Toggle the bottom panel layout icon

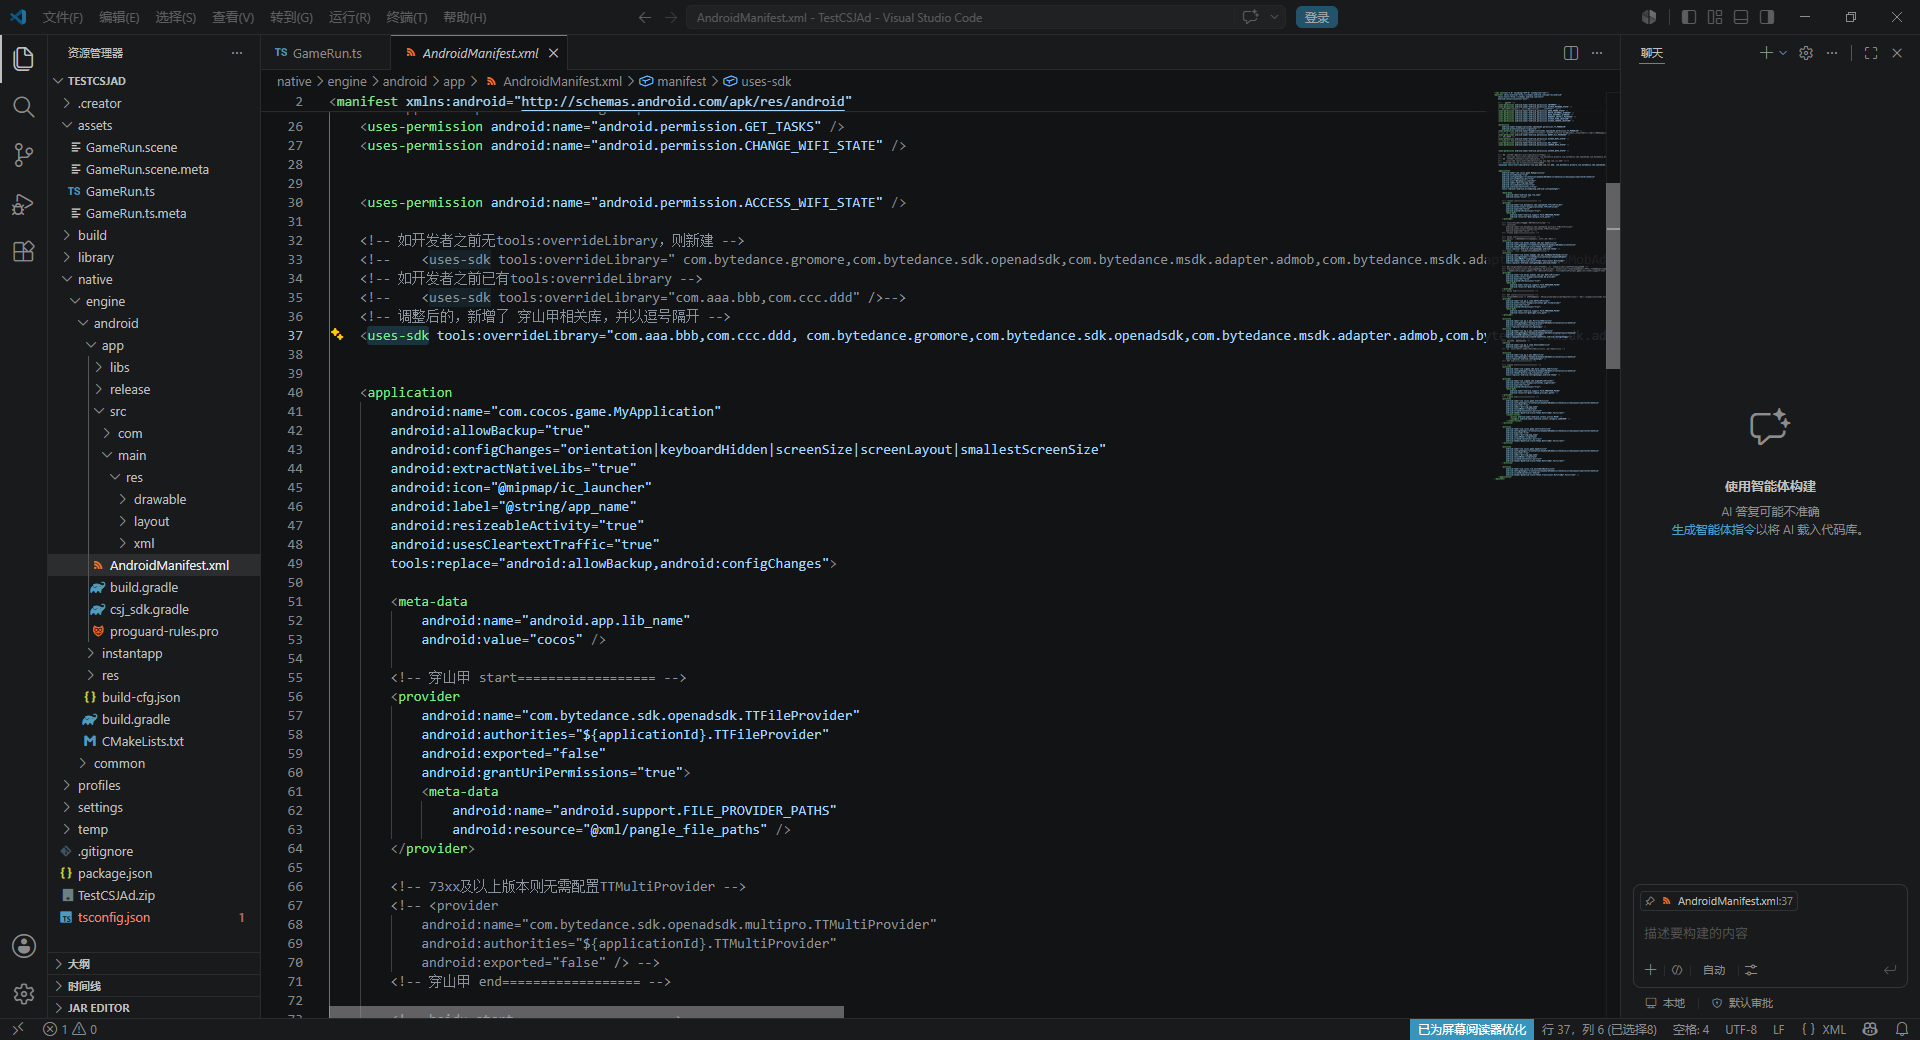pyautogui.click(x=1741, y=17)
